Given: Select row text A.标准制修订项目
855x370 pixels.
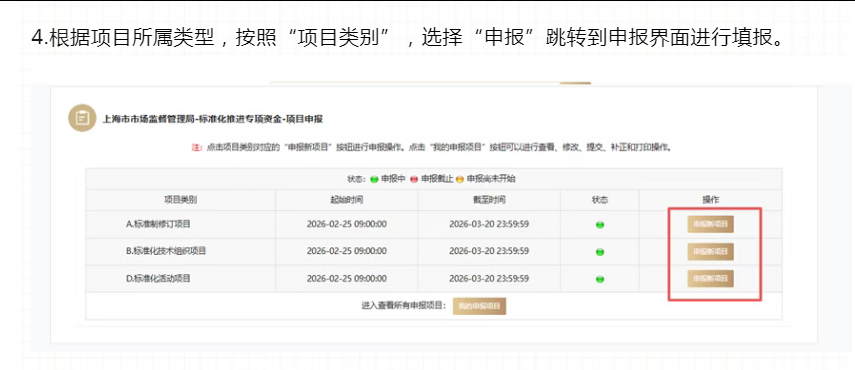Looking at the screenshot, I should click(158, 224).
